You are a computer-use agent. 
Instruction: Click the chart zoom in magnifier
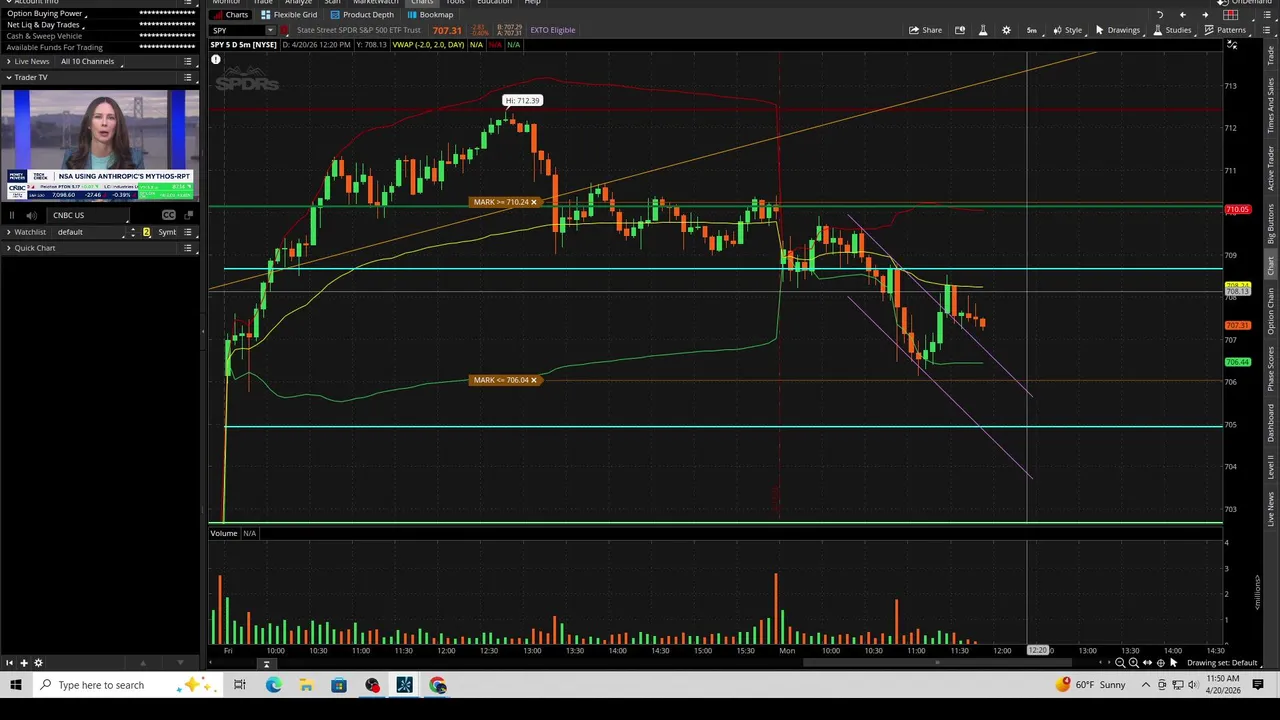pyautogui.click(x=1134, y=663)
